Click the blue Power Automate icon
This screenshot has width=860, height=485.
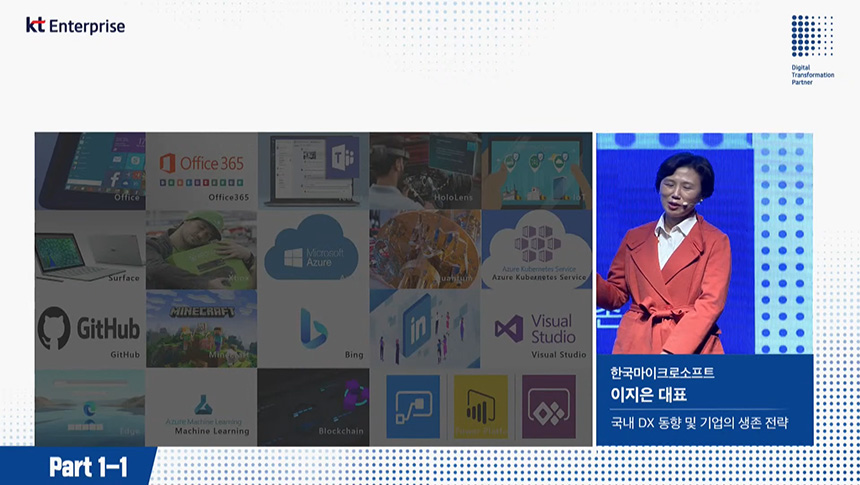tap(413, 407)
